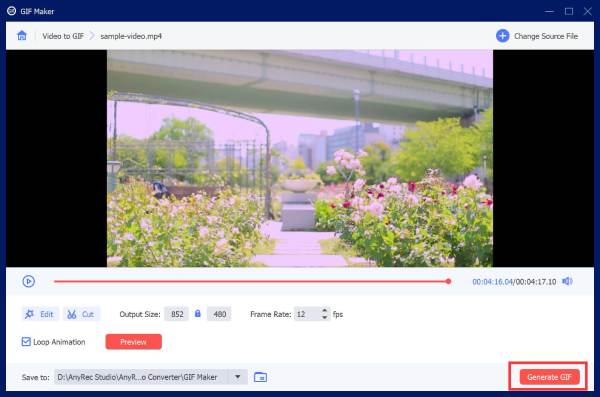Click the GIF Maker app logo icon

[x=11, y=11]
